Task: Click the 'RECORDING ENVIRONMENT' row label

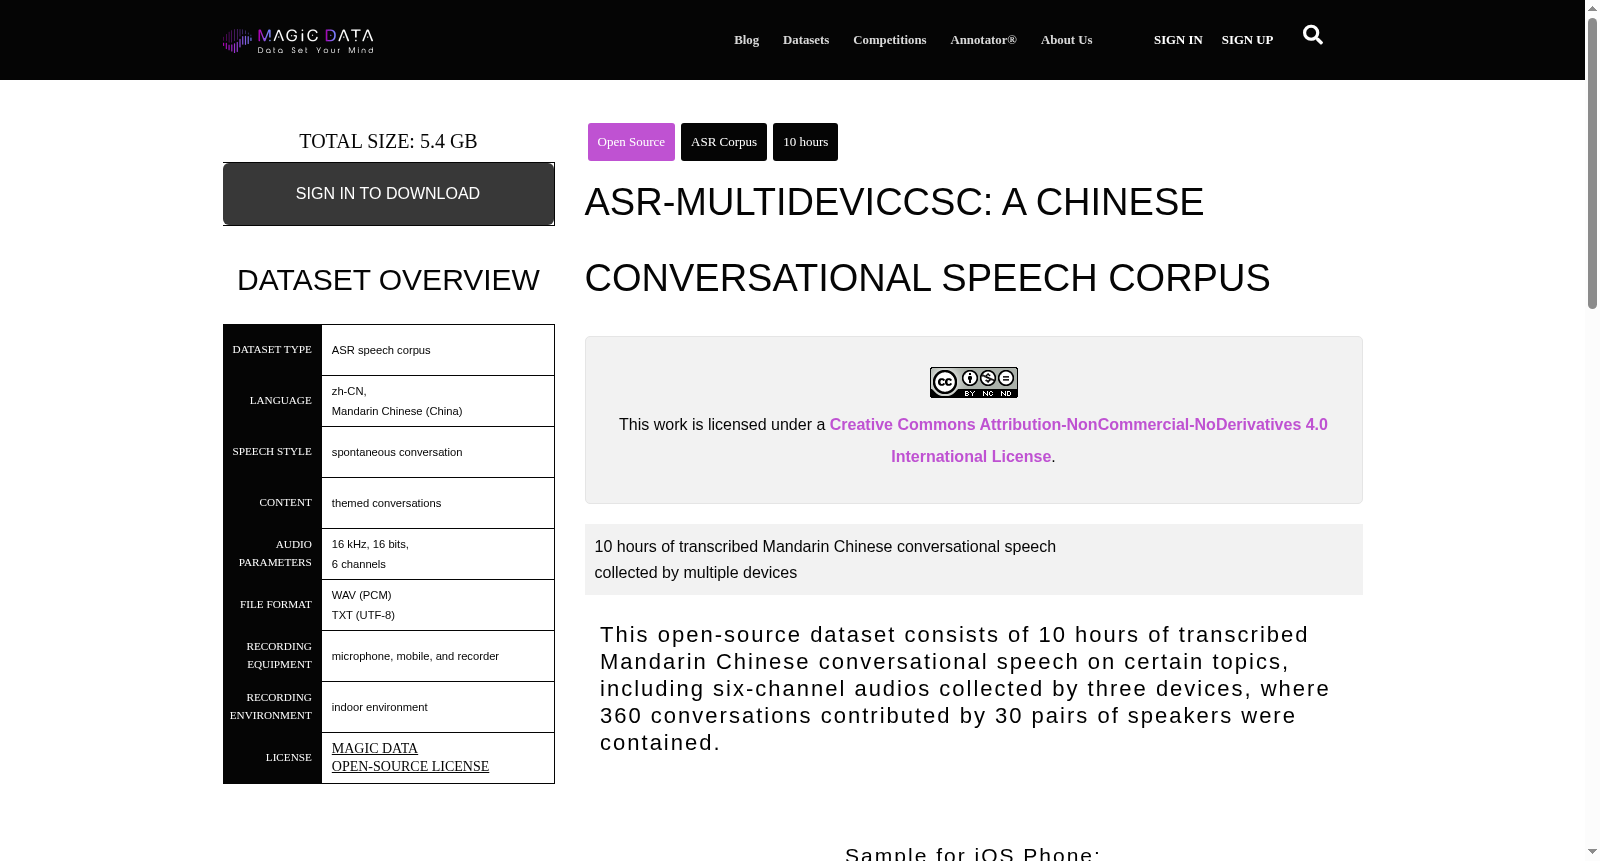Action: [x=271, y=706]
